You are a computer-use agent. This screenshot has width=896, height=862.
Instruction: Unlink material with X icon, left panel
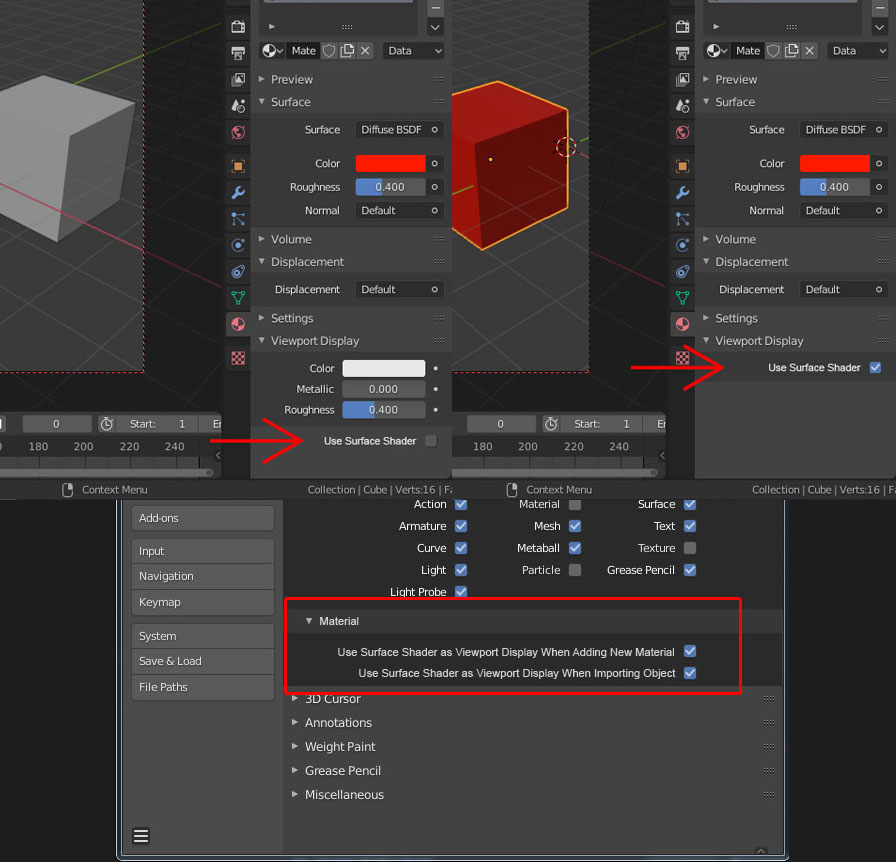point(365,51)
